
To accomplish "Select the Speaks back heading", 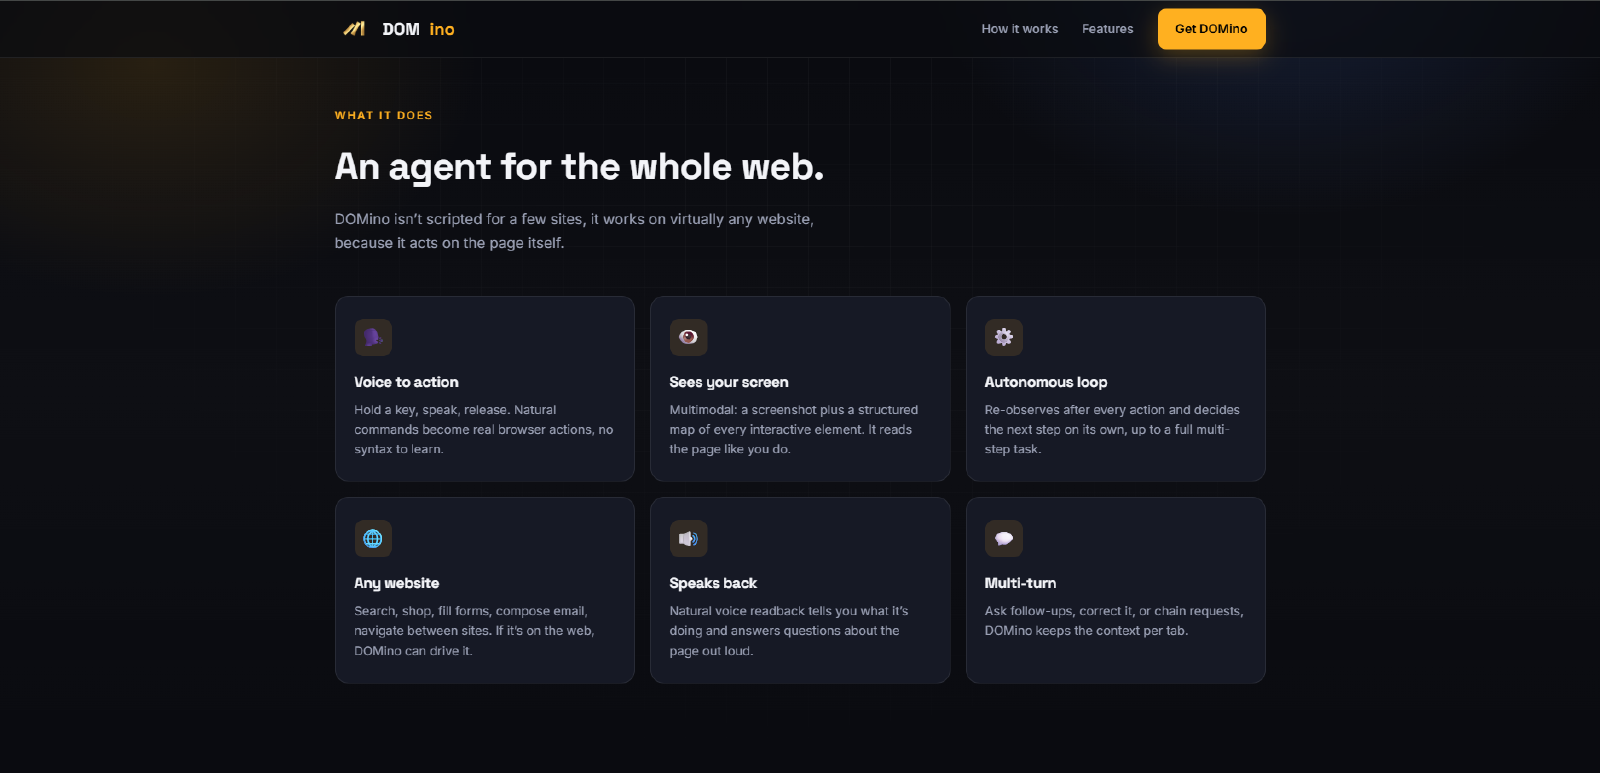I will (713, 583).
